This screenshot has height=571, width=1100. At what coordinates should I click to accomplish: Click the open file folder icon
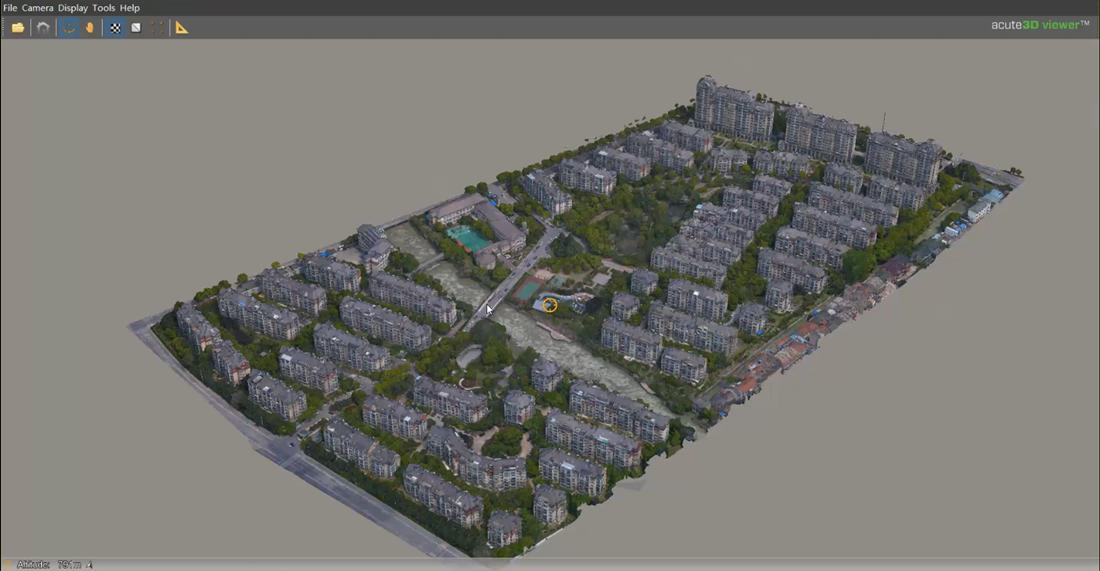click(18, 28)
